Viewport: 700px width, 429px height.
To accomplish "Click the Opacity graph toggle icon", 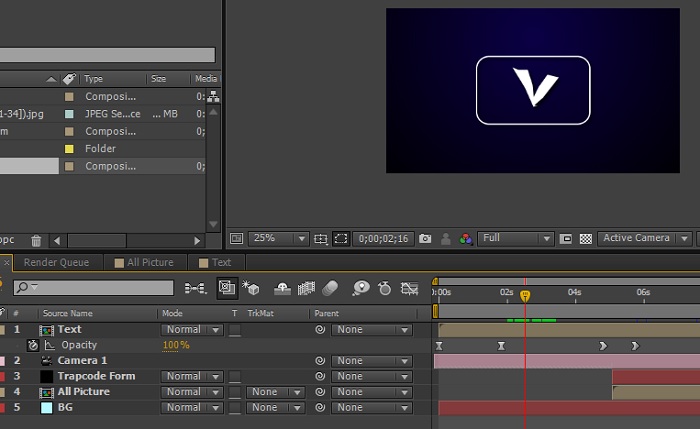I will click(50, 345).
